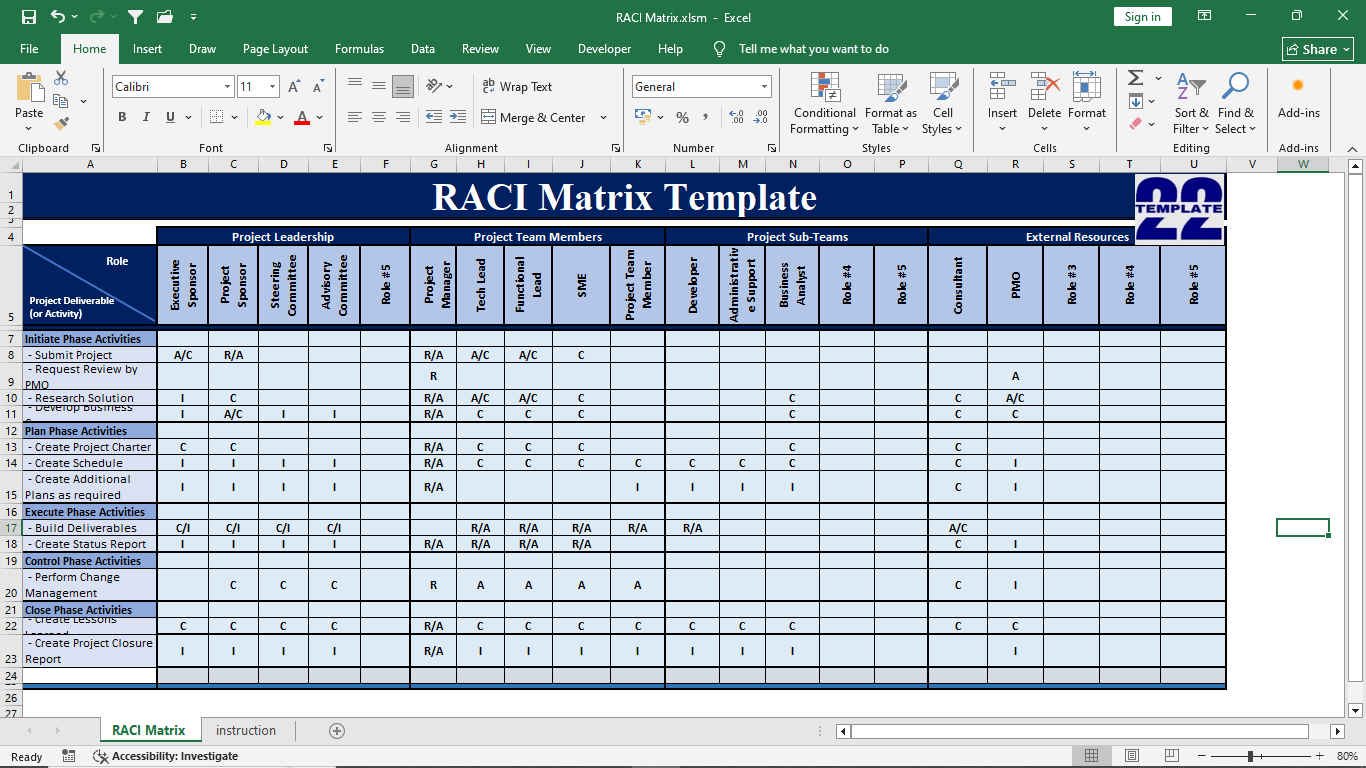Click the Sign in button
This screenshot has width=1366, height=768.
click(x=1142, y=17)
